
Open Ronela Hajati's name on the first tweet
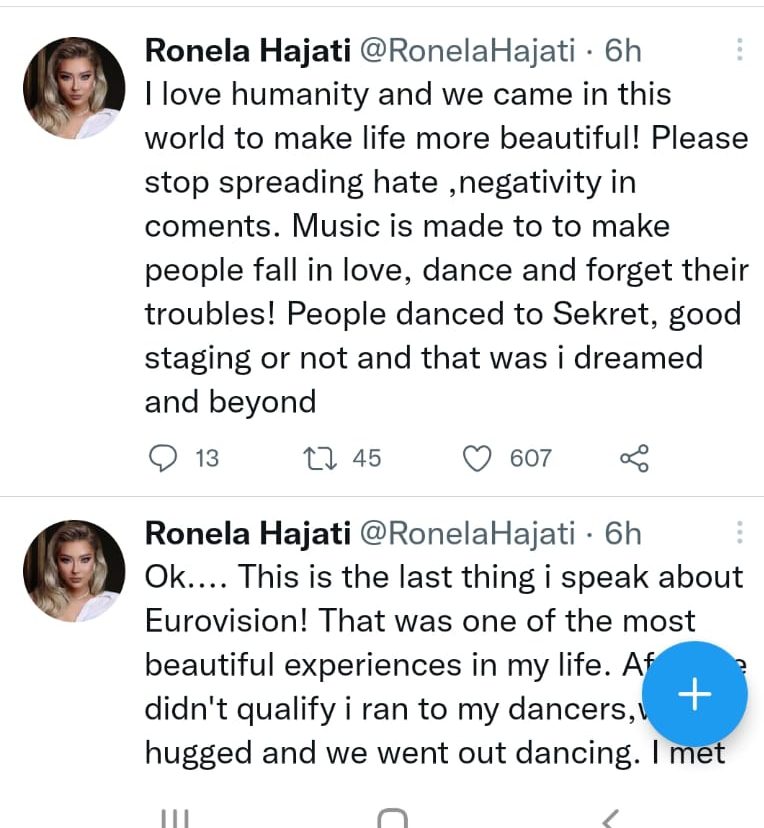(245, 50)
